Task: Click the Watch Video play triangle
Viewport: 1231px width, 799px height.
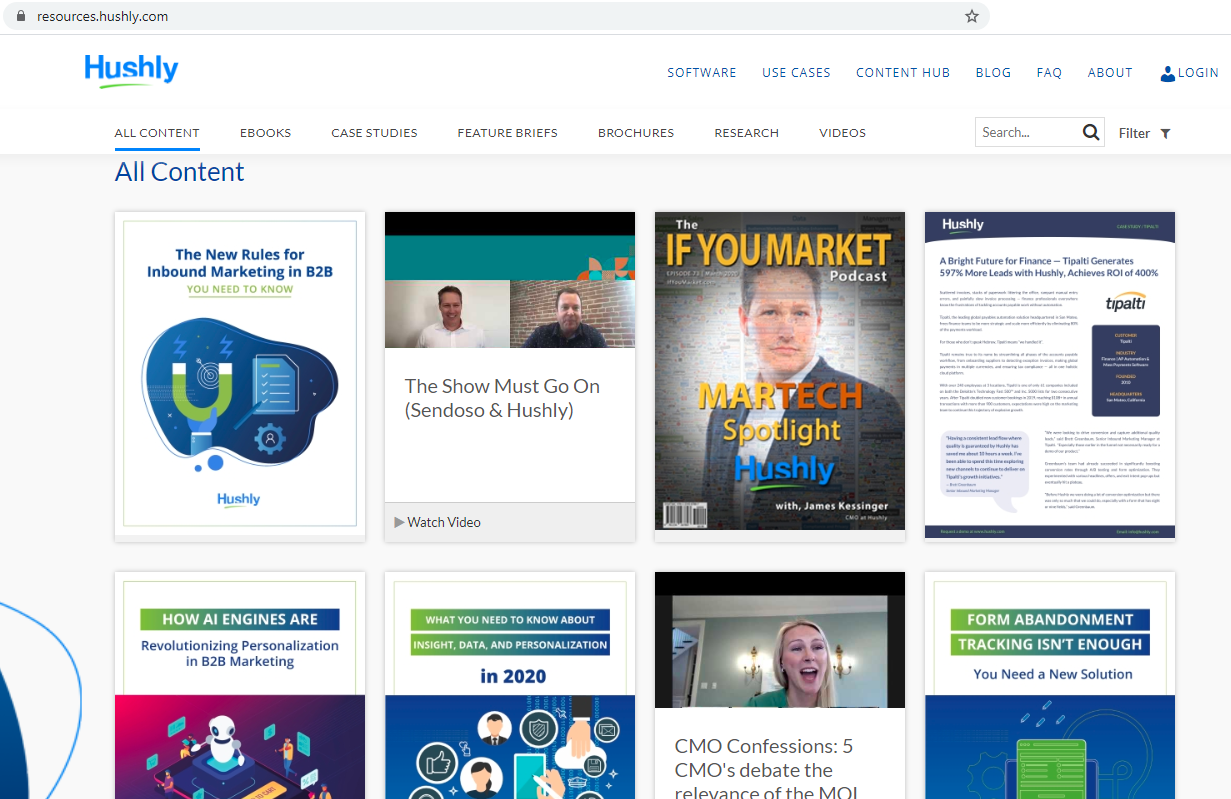Action: (399, 522)
